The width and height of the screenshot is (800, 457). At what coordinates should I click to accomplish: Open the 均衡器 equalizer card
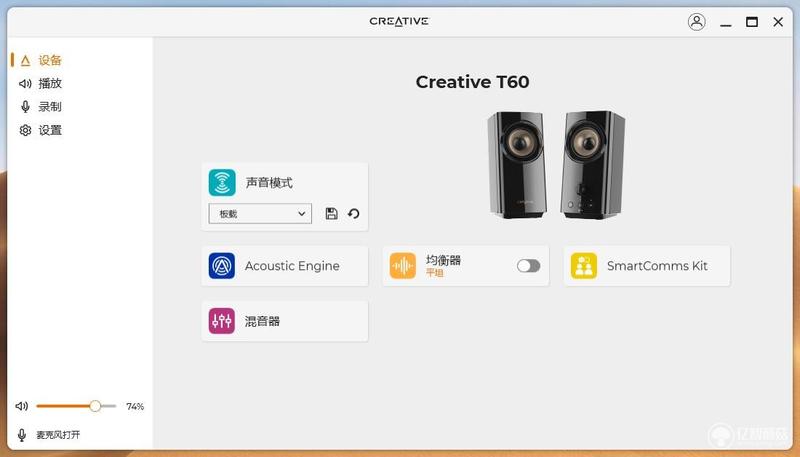(x=466, y=266)
